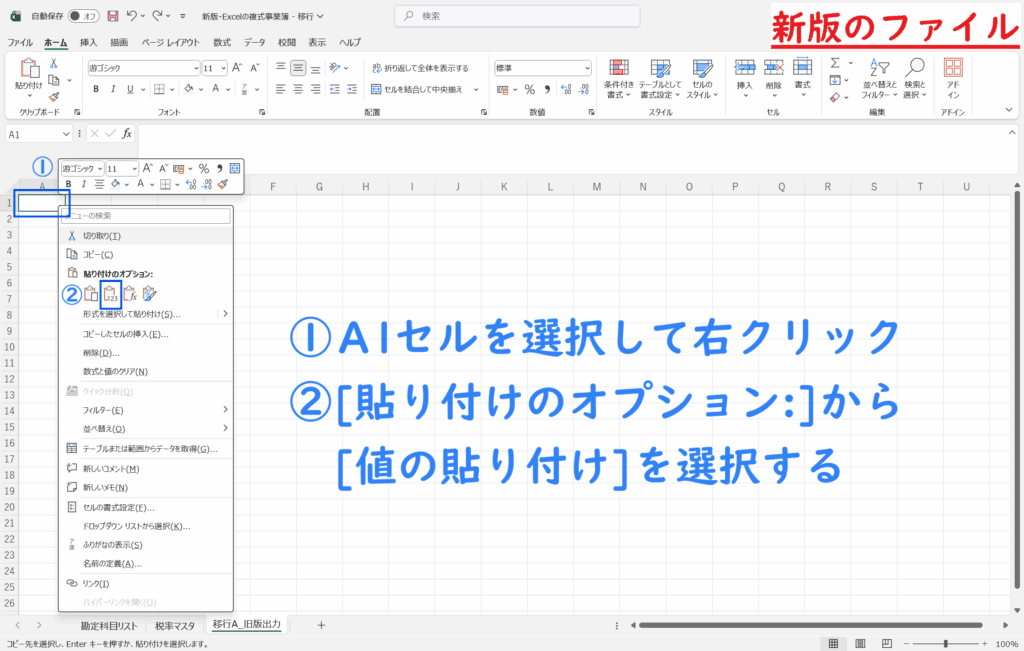Click the Paste Formulas (fx) icon in context menu
This screenshot has width=1024, height=651.
coord(130,294)
